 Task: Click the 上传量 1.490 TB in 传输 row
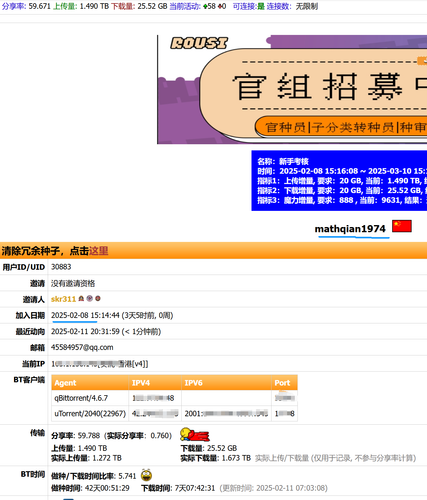[x=79, y=448]
